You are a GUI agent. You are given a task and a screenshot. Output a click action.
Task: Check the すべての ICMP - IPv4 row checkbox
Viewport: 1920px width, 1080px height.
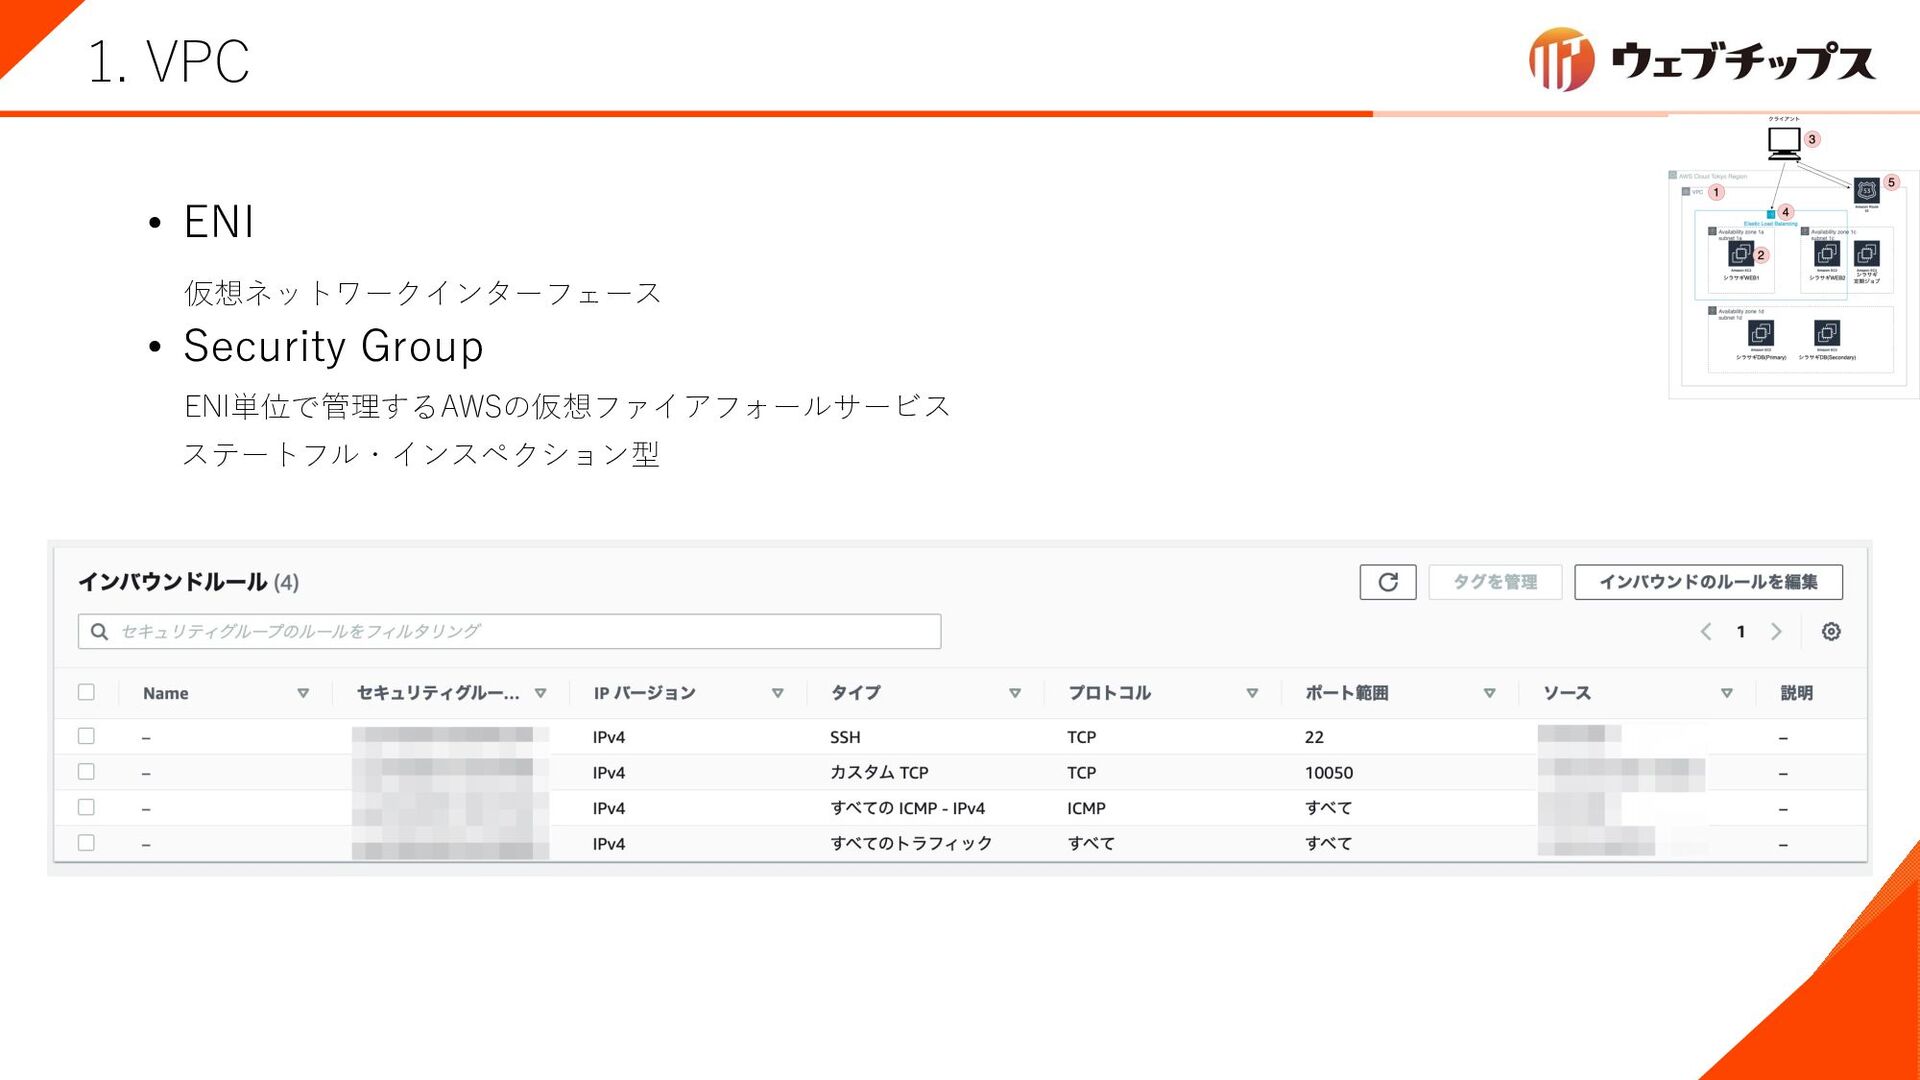point(86,807)
